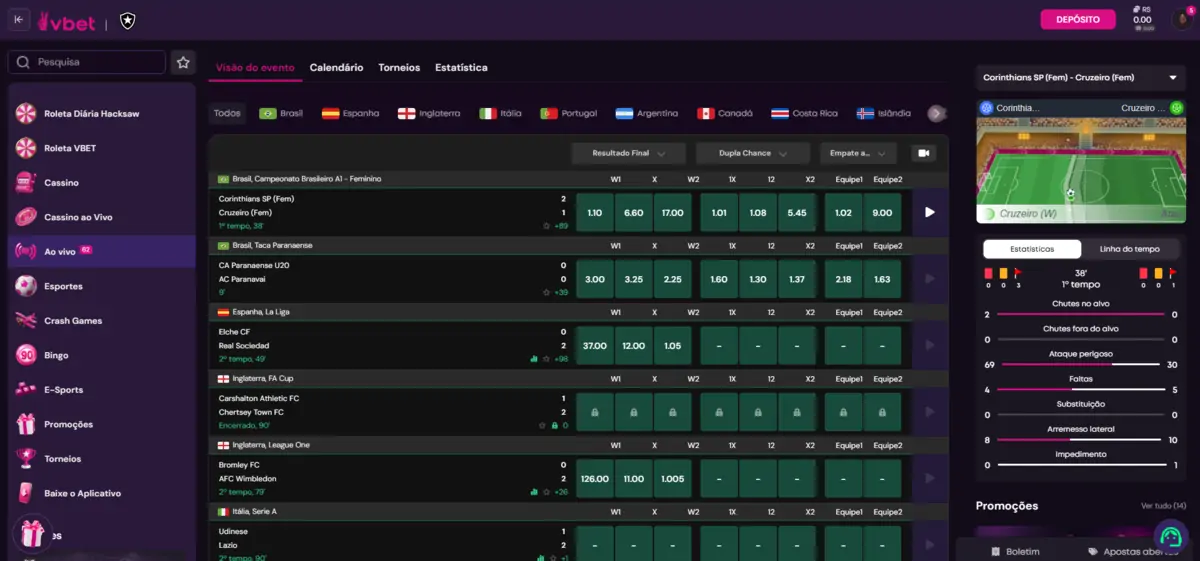Filter events by Itália
Viewport: 1200px width, 561px height.
[x=500, y=114]
